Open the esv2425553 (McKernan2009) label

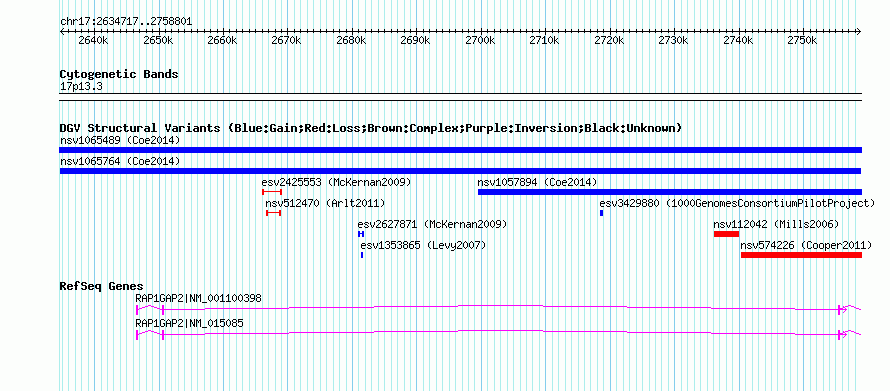click(336, 182)
